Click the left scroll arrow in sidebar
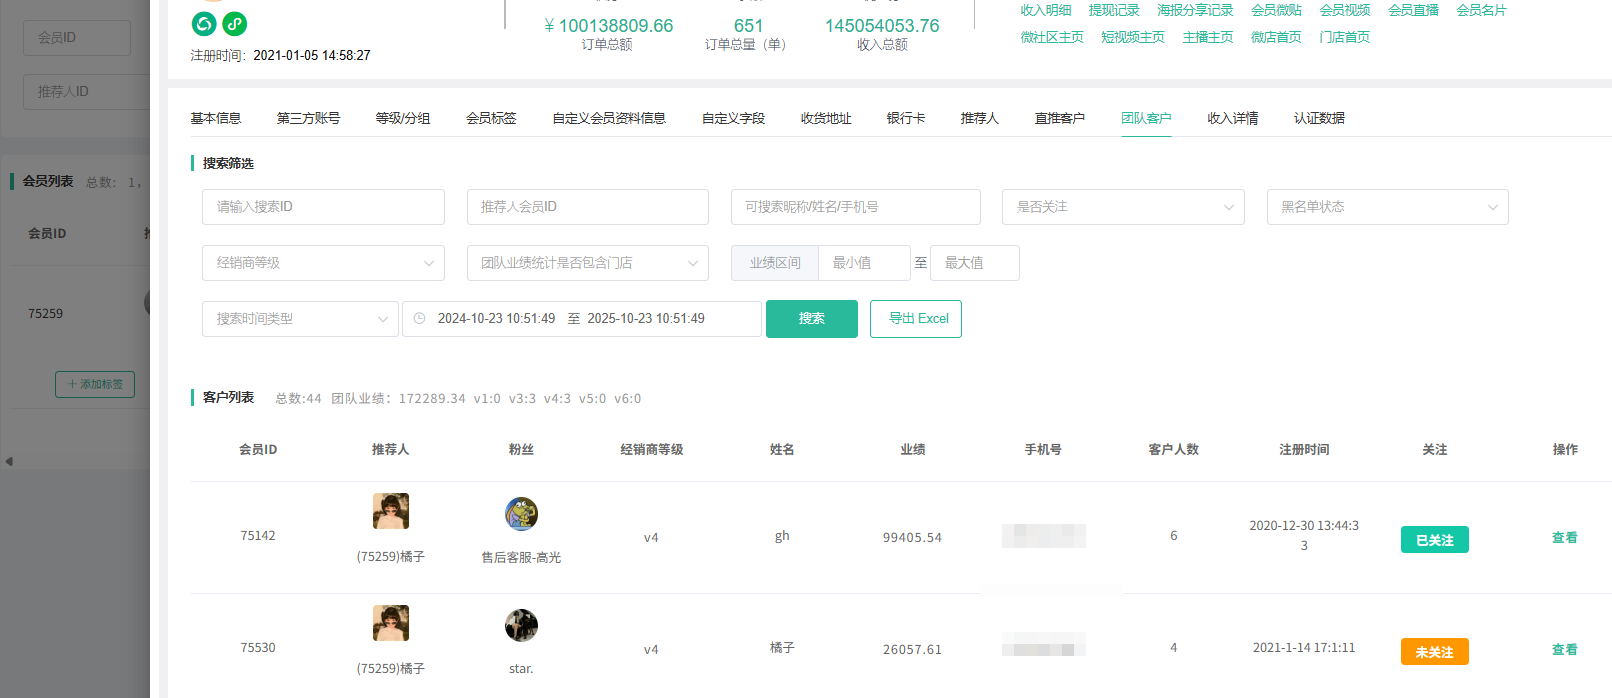The width and height of the screenshot is (1612, 698). click(x=9, y=461)
